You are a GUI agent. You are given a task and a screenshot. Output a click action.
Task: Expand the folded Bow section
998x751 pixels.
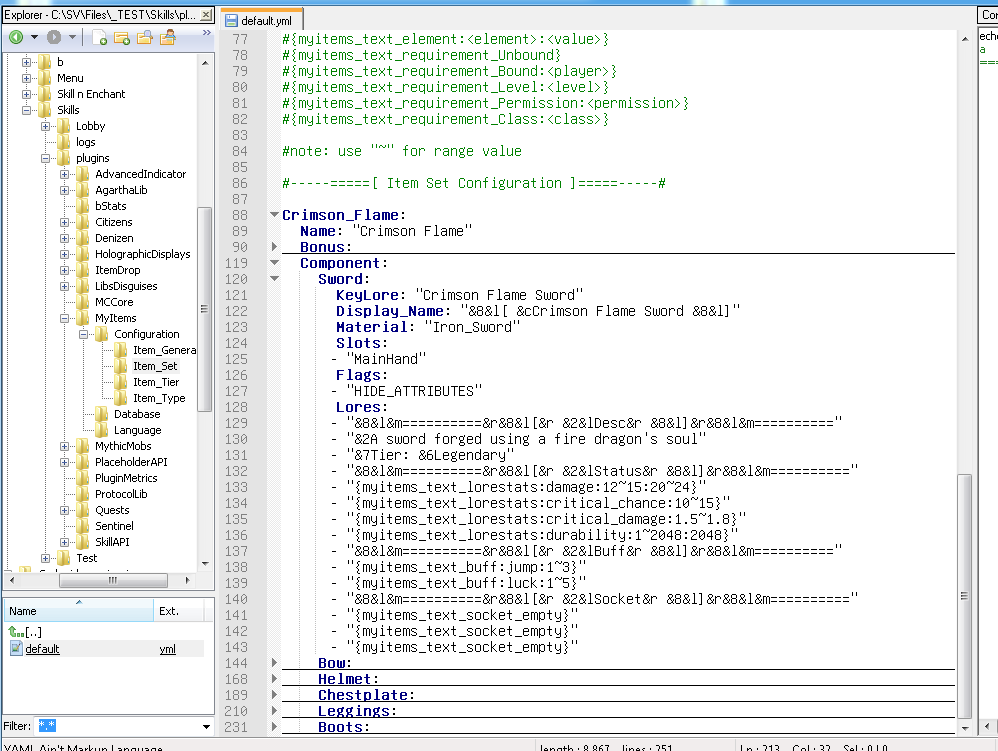click(275, 663)
